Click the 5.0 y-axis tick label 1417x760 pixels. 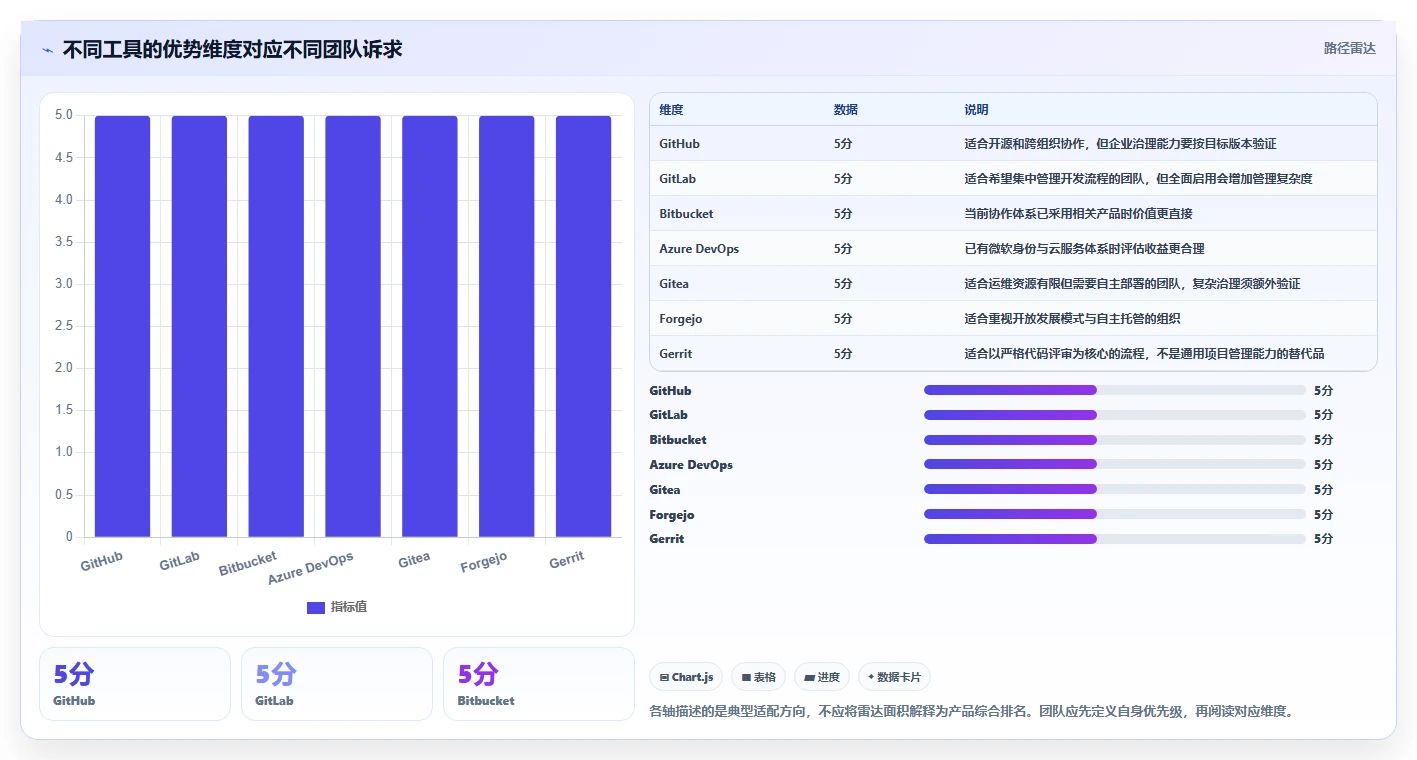coord(63,115)
